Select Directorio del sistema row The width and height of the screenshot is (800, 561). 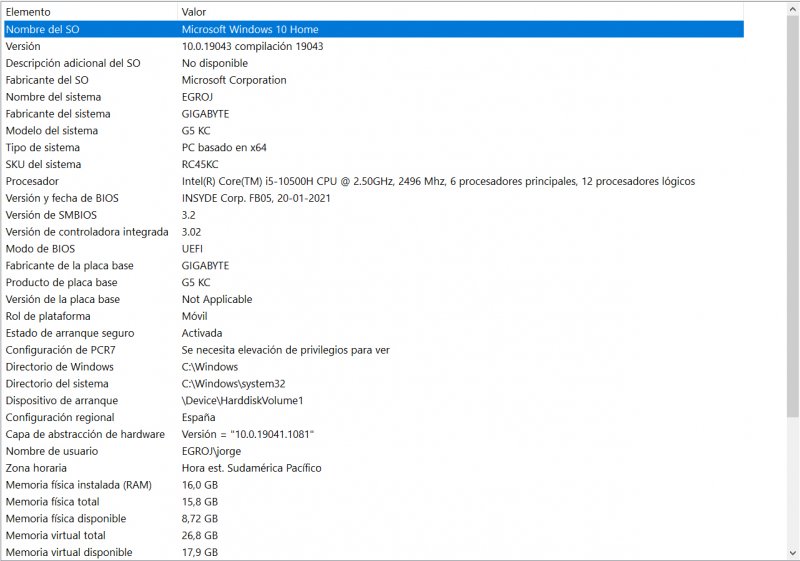pos(373,383)
